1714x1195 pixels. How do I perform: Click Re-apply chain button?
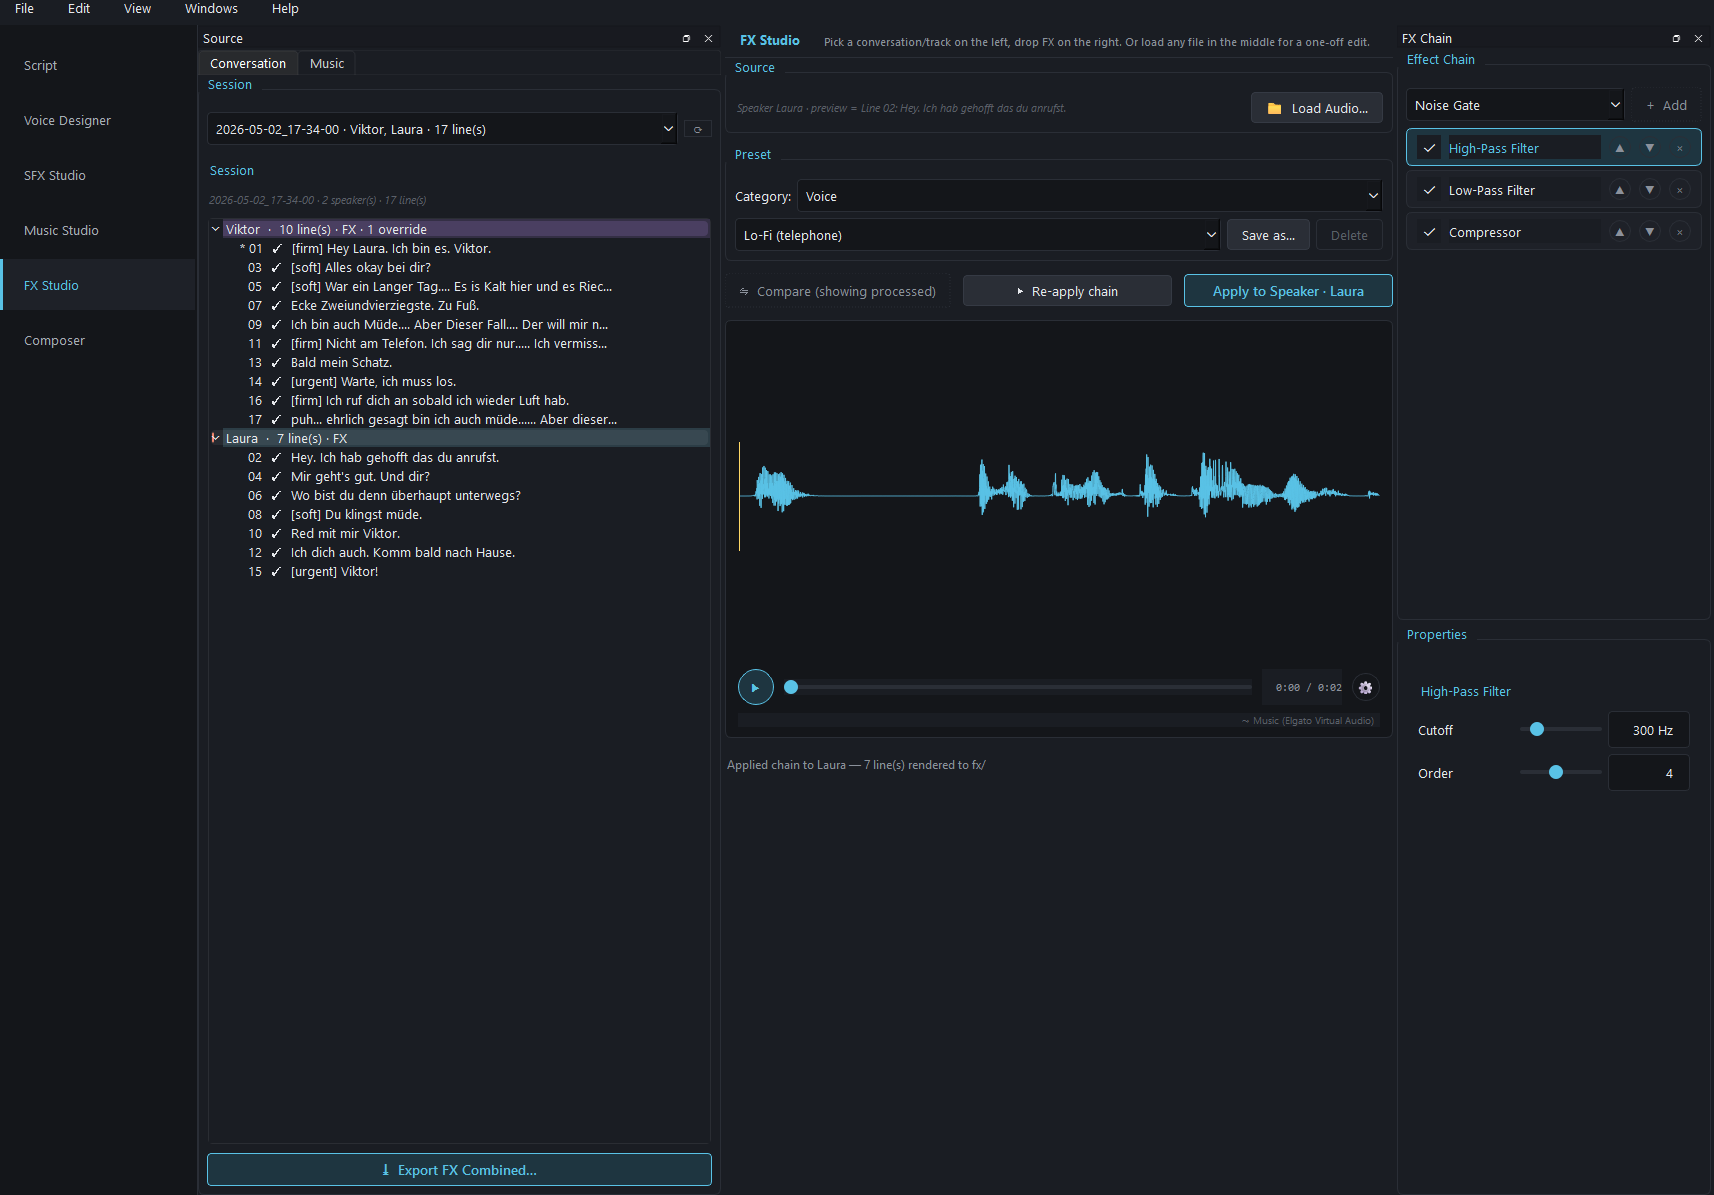[x=1067, y=291]
